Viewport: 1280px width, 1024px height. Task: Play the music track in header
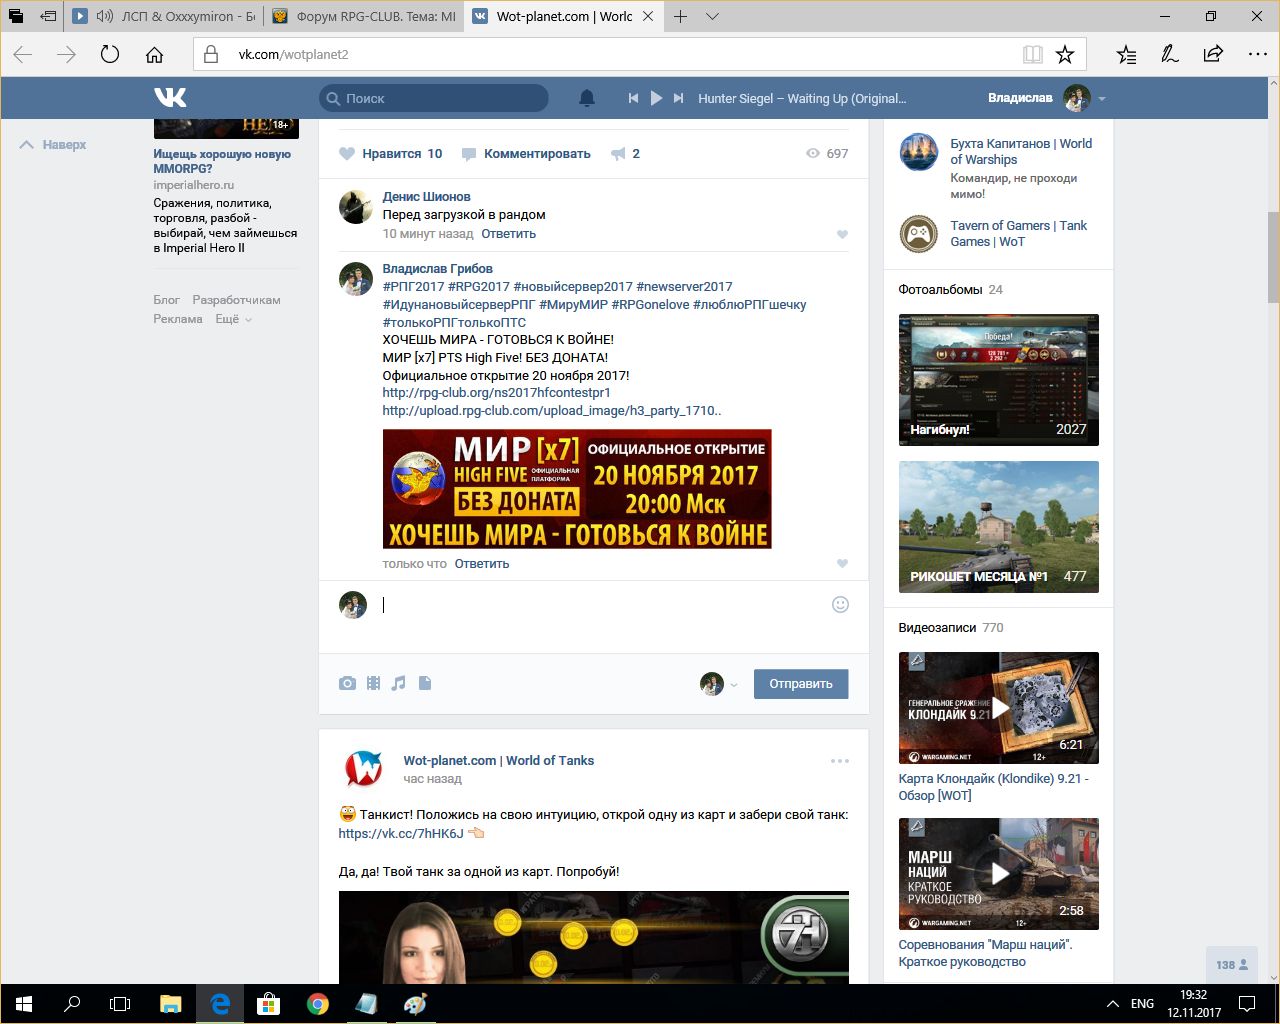(656, 98)
